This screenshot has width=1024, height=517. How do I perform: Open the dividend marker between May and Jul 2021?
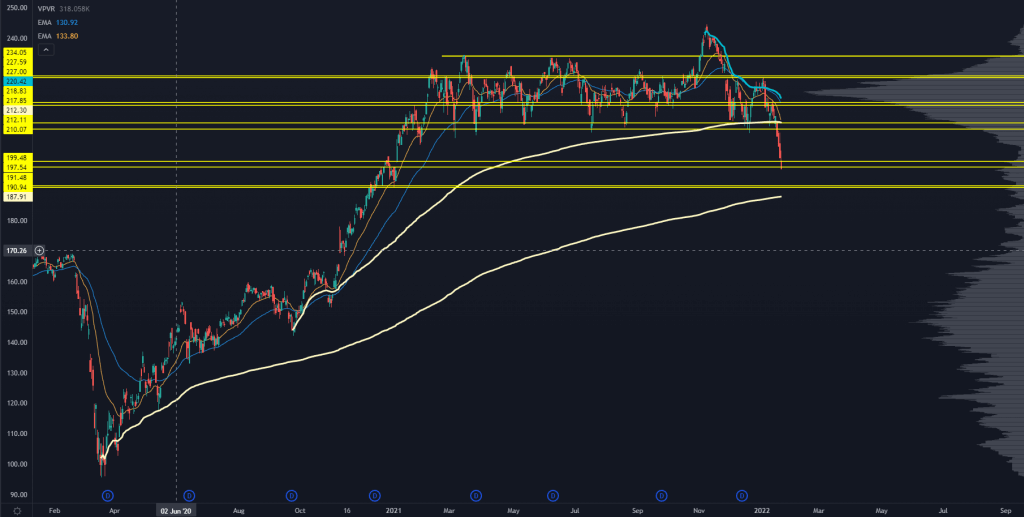coord(553,495)
